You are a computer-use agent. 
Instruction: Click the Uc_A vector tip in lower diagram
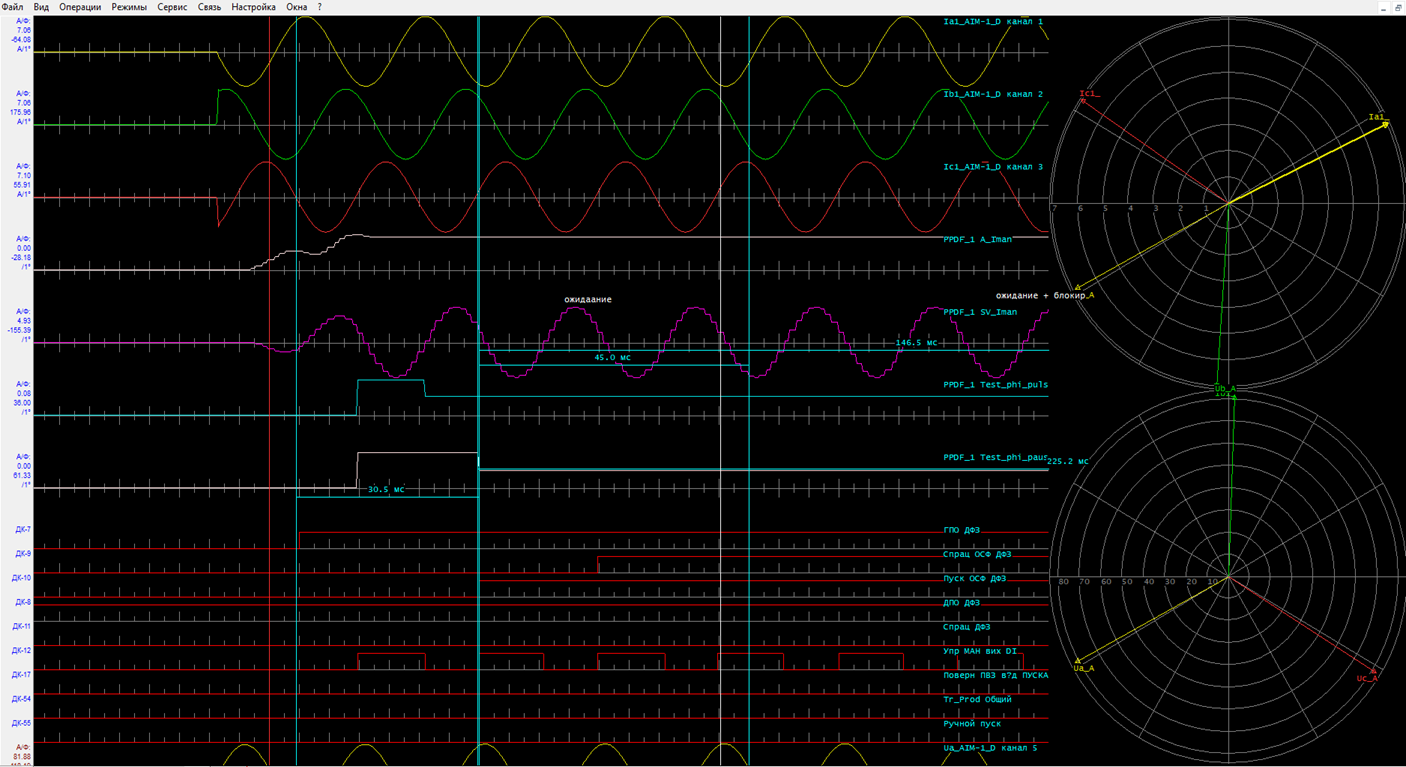pyautogui.click(x=1373, y=673)
